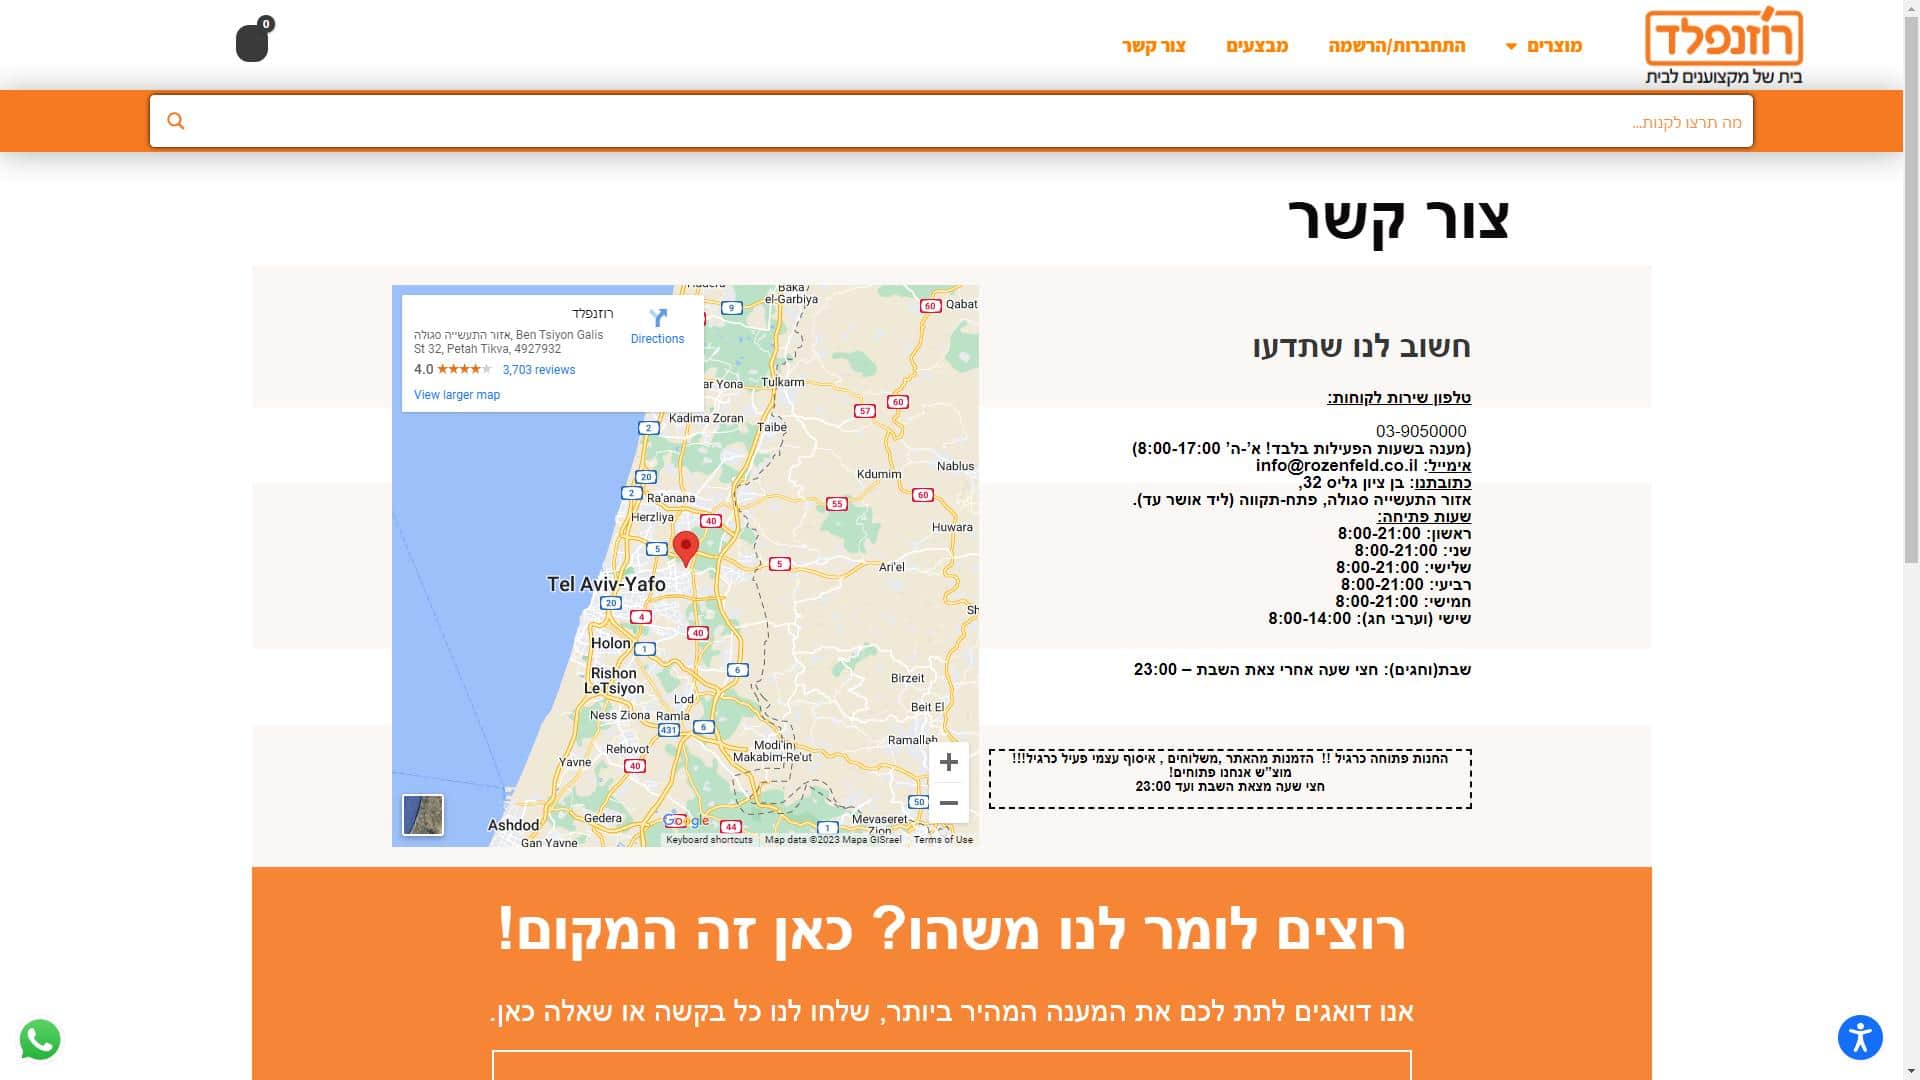Click the Holon map label
1920x1080 pixels.
[610, 643]
